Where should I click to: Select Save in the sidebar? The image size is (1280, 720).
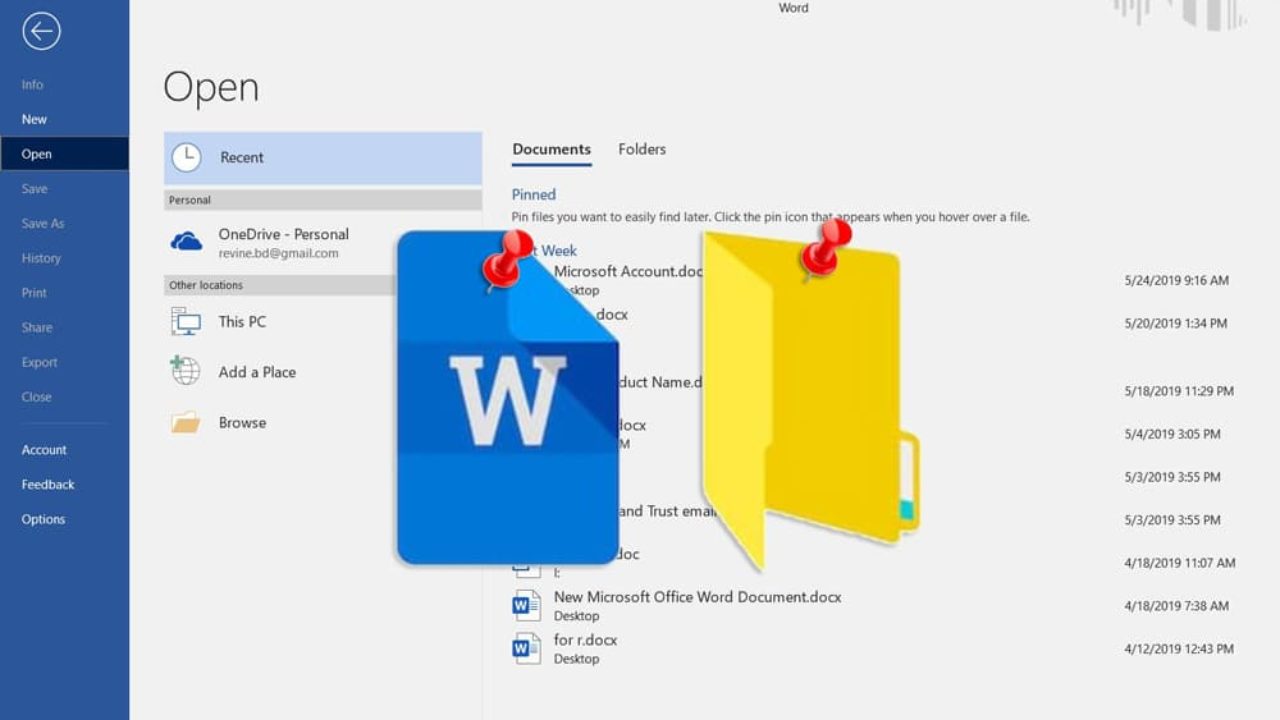[x=34, y=189]
